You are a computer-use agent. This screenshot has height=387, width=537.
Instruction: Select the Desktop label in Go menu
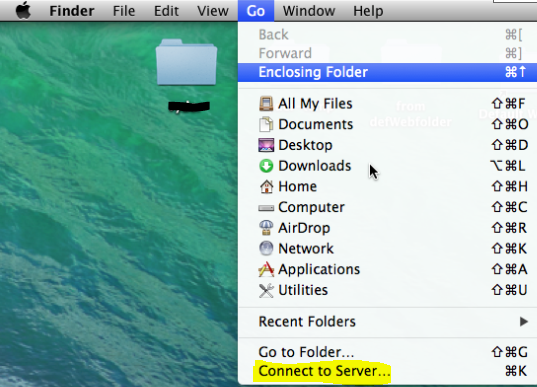[x=305, y=145]
